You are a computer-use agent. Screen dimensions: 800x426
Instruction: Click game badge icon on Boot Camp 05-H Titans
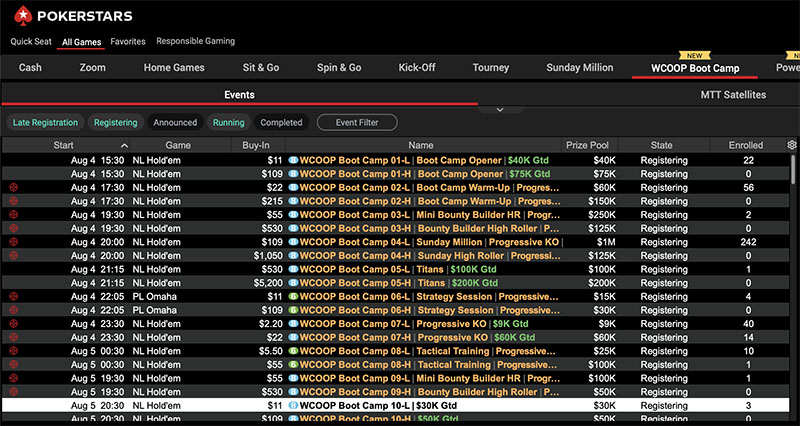[x=294, y=283]
